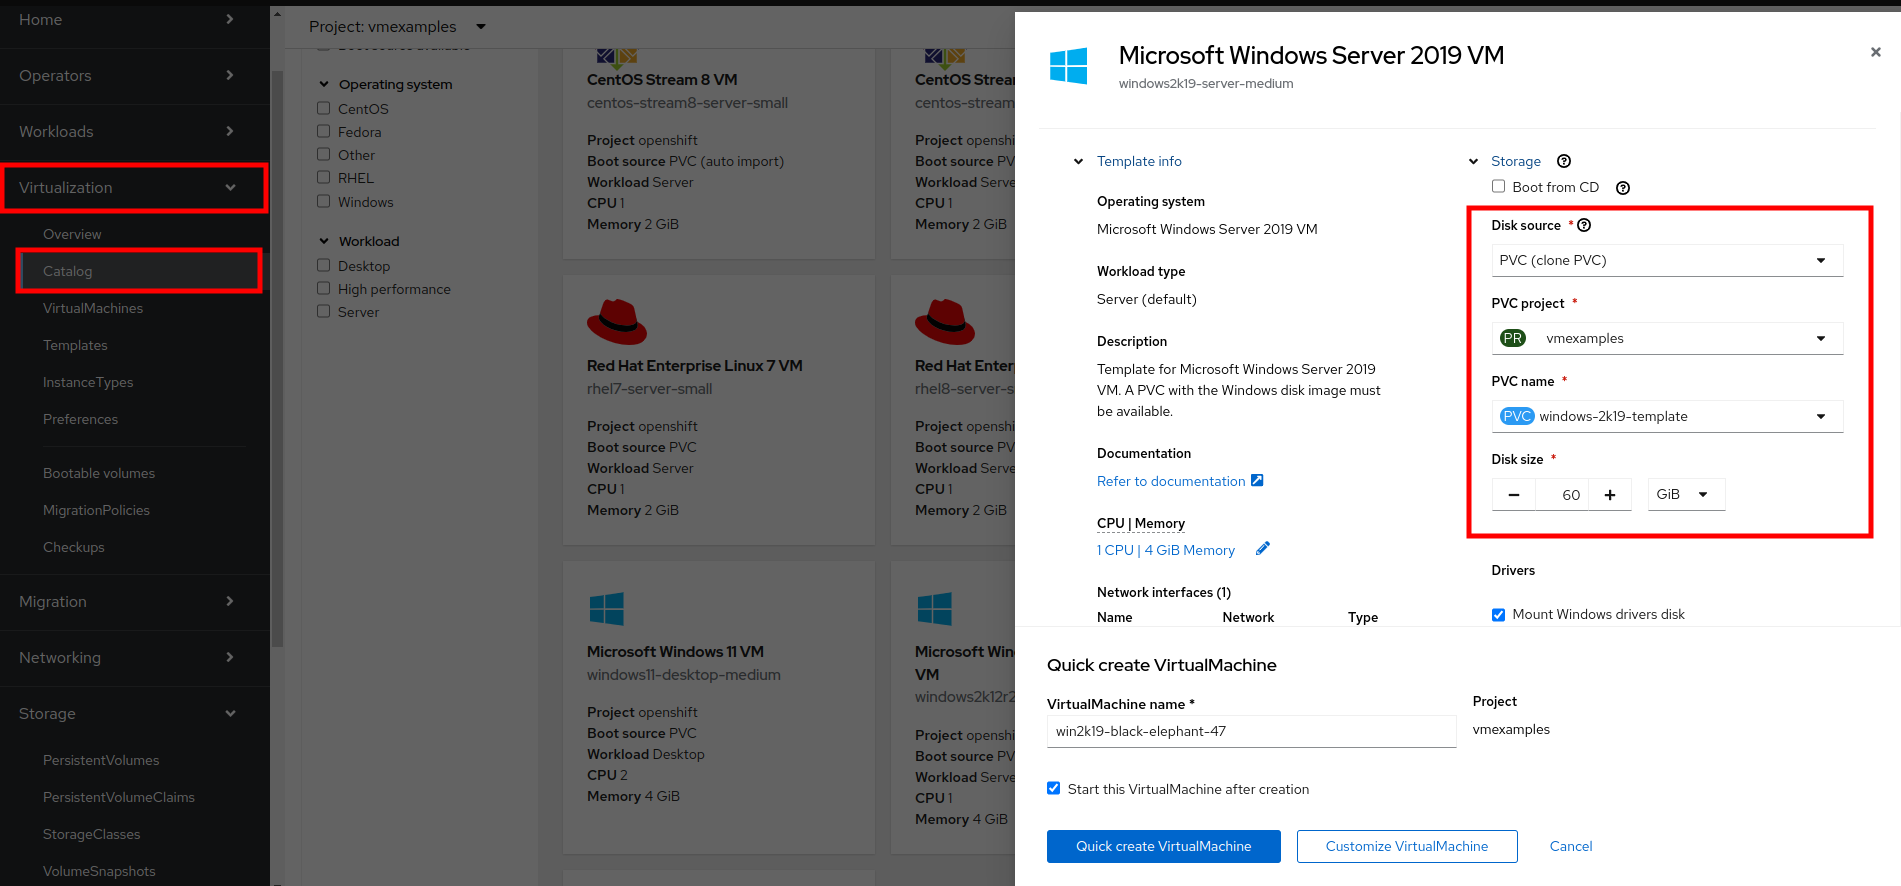Open MigrationPolicies in the sidebar

pos(96,510)
